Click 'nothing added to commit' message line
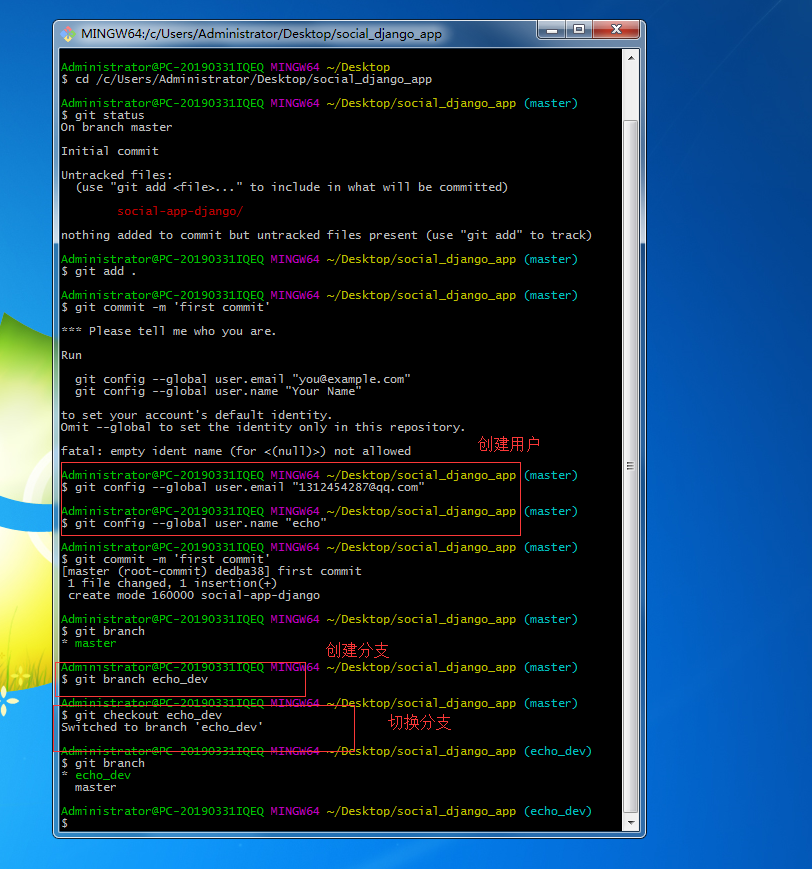 pos(326,235)
